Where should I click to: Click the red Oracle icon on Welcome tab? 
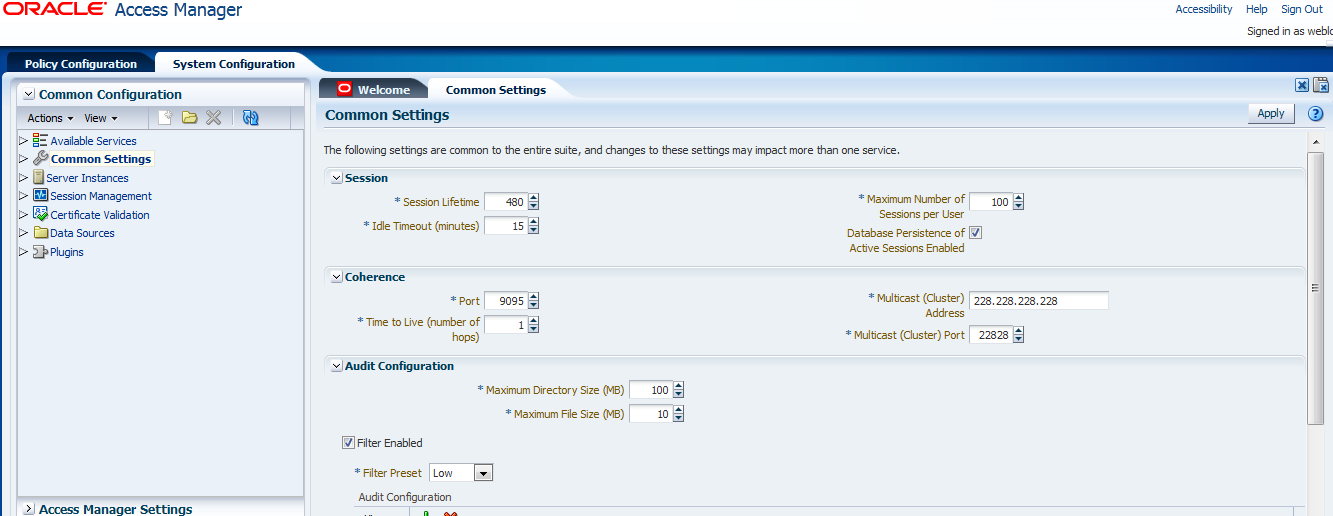[345, 89]
